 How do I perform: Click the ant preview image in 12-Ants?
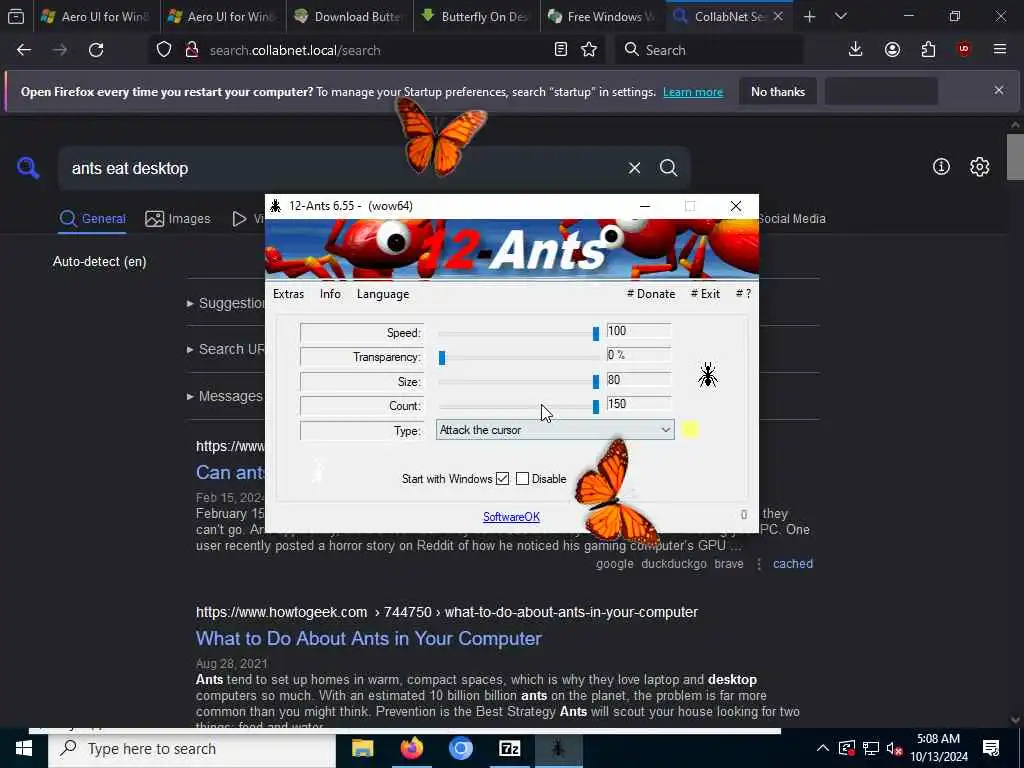coord(708,376)
